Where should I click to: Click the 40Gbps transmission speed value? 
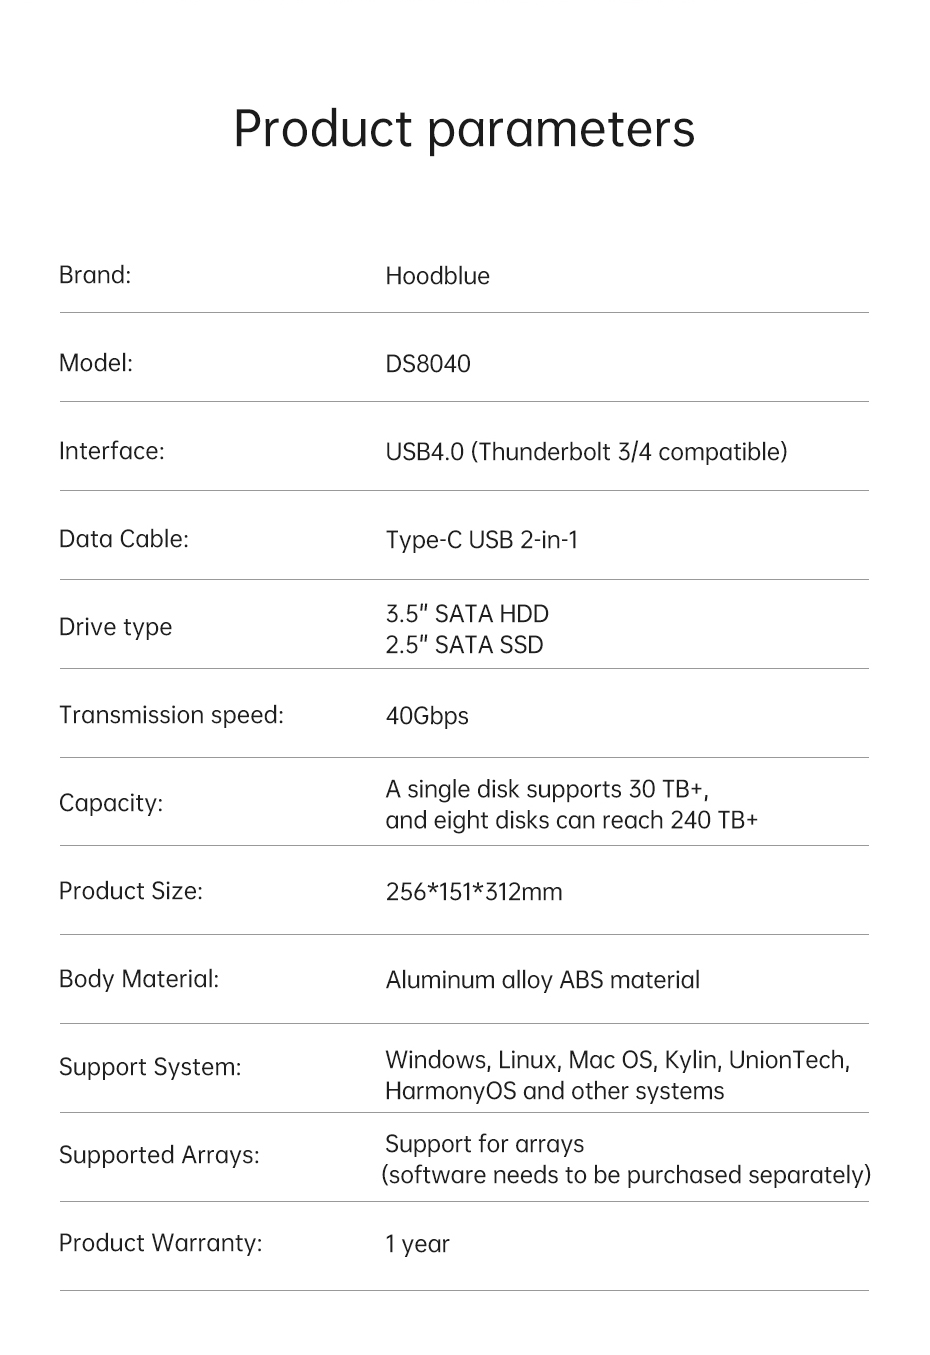coord(427,717)
